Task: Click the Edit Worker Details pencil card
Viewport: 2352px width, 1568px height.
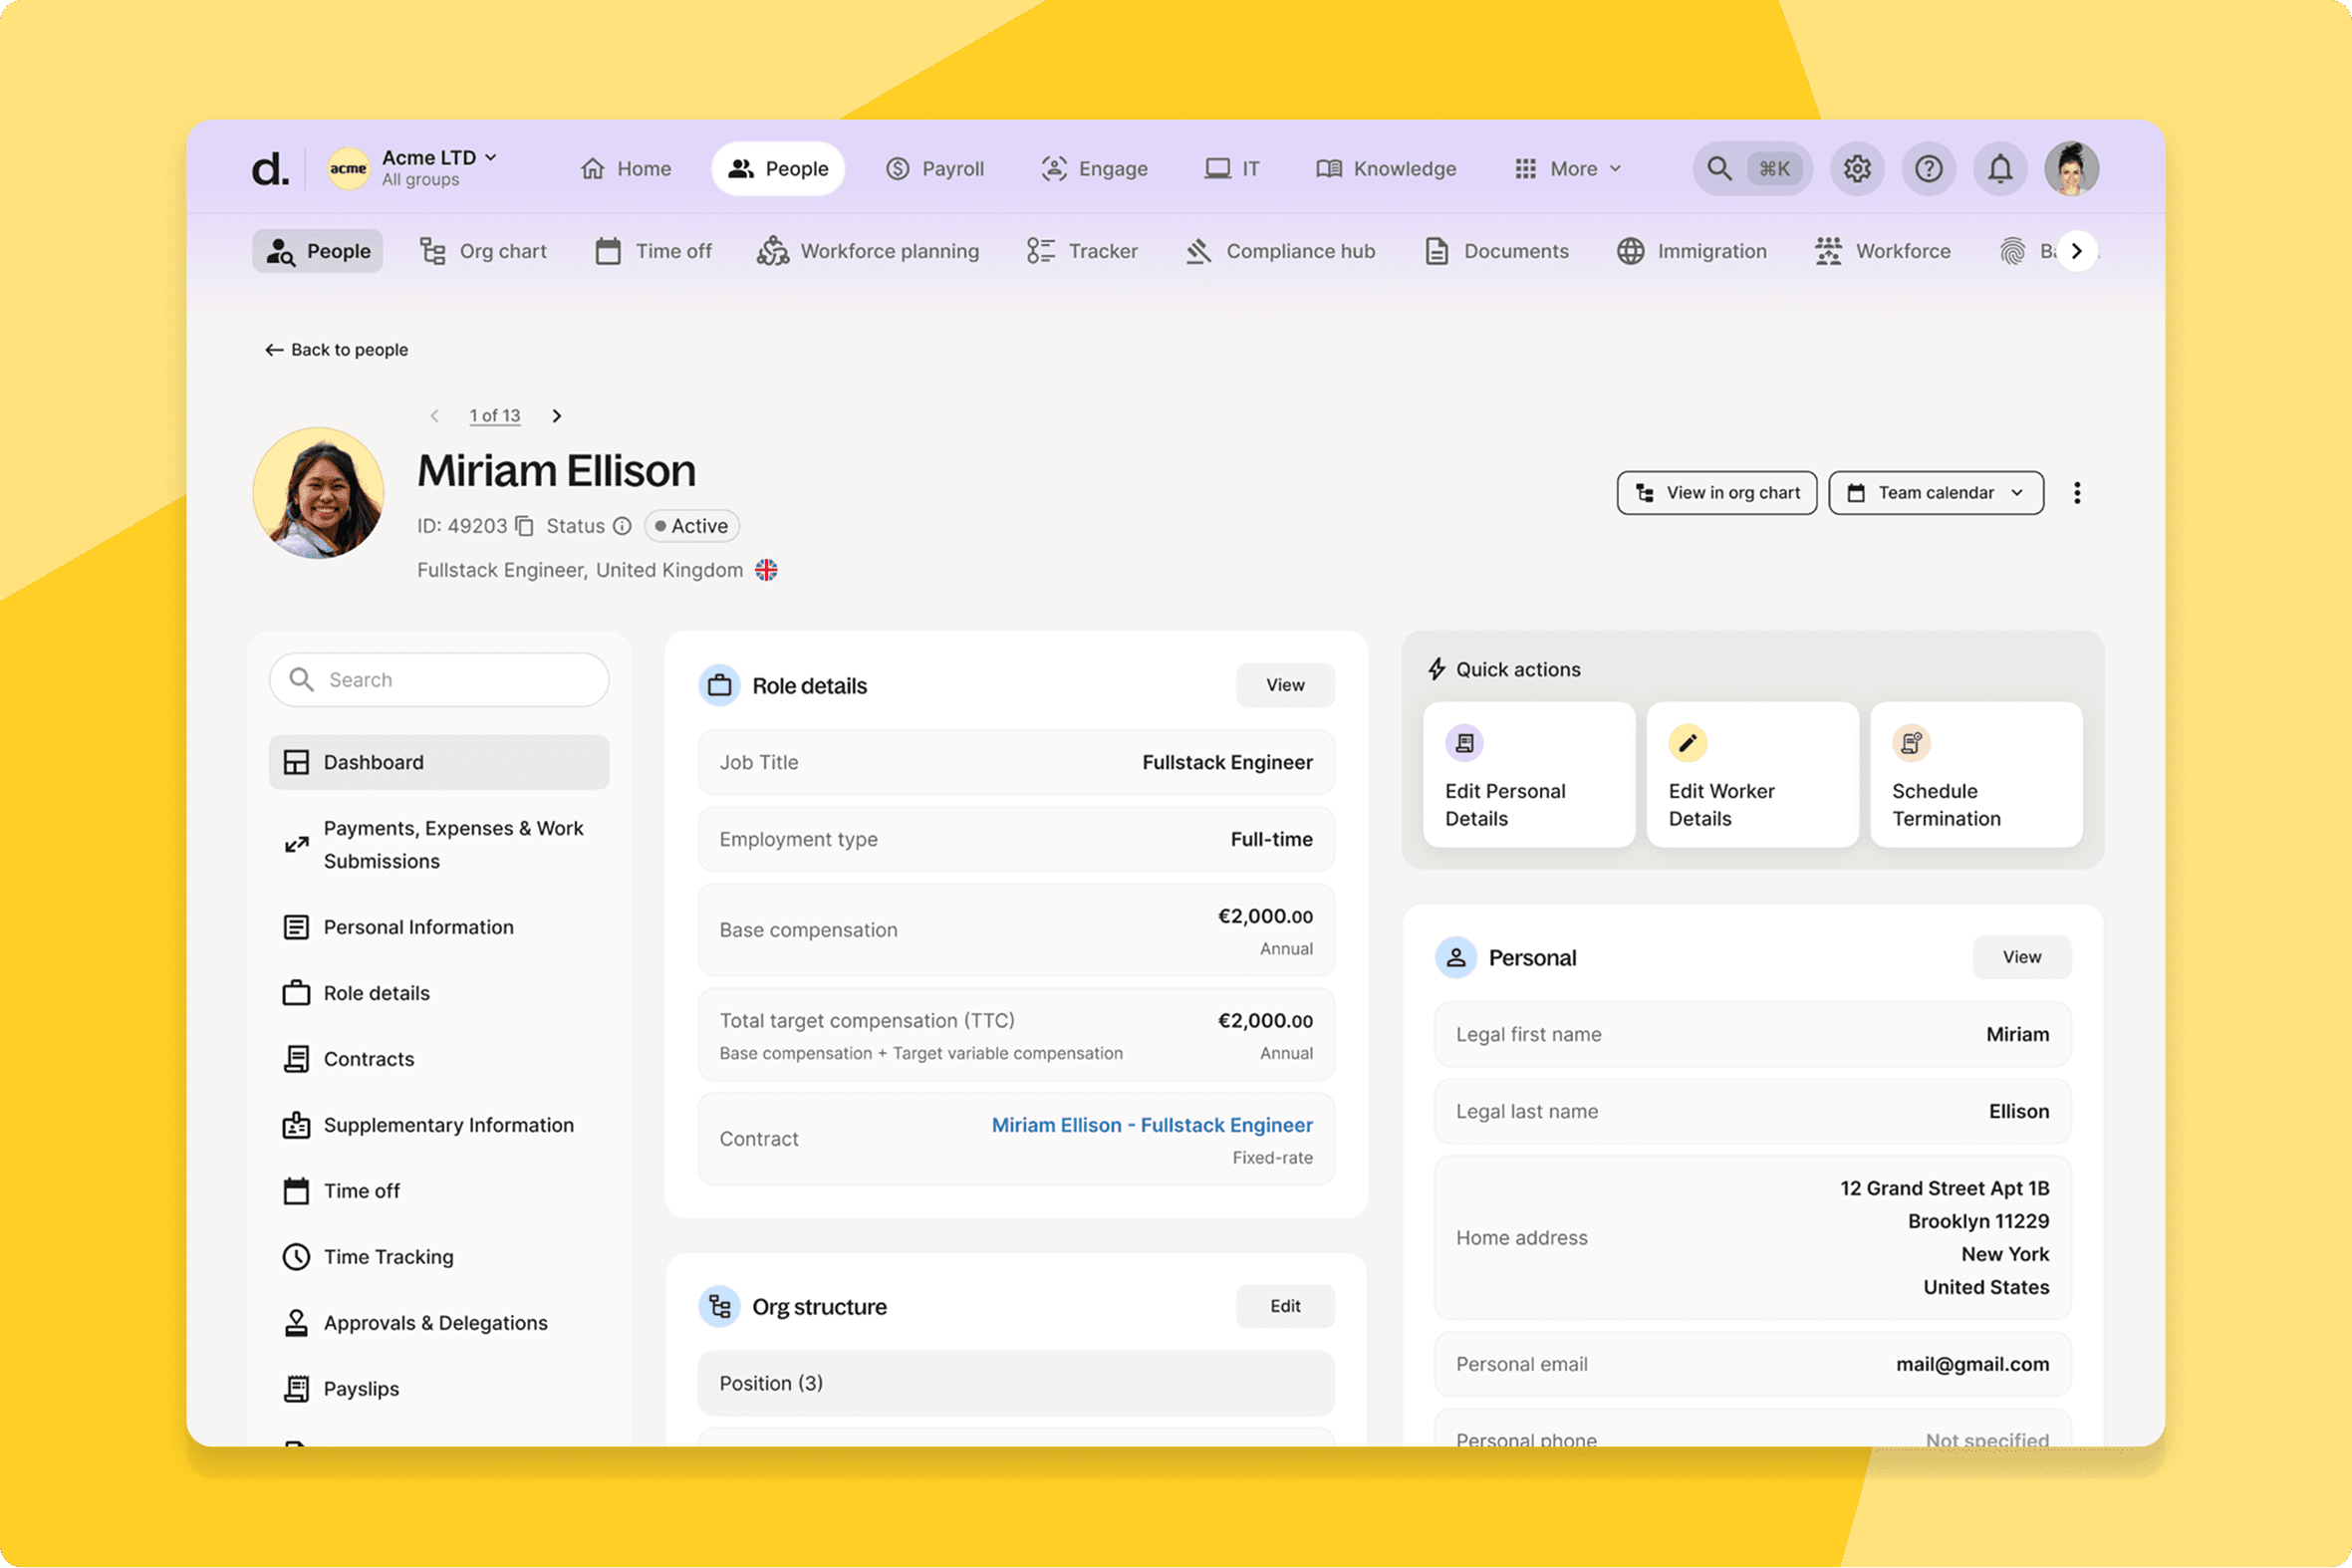Action: [1752, 774]
